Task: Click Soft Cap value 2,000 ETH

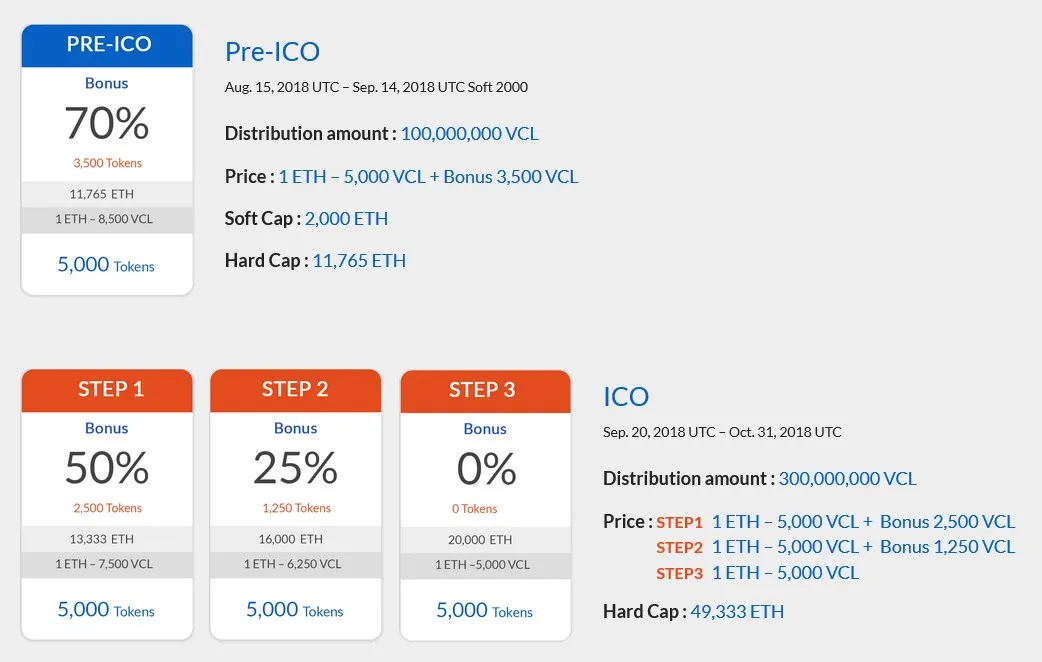Action: [346, 219]
